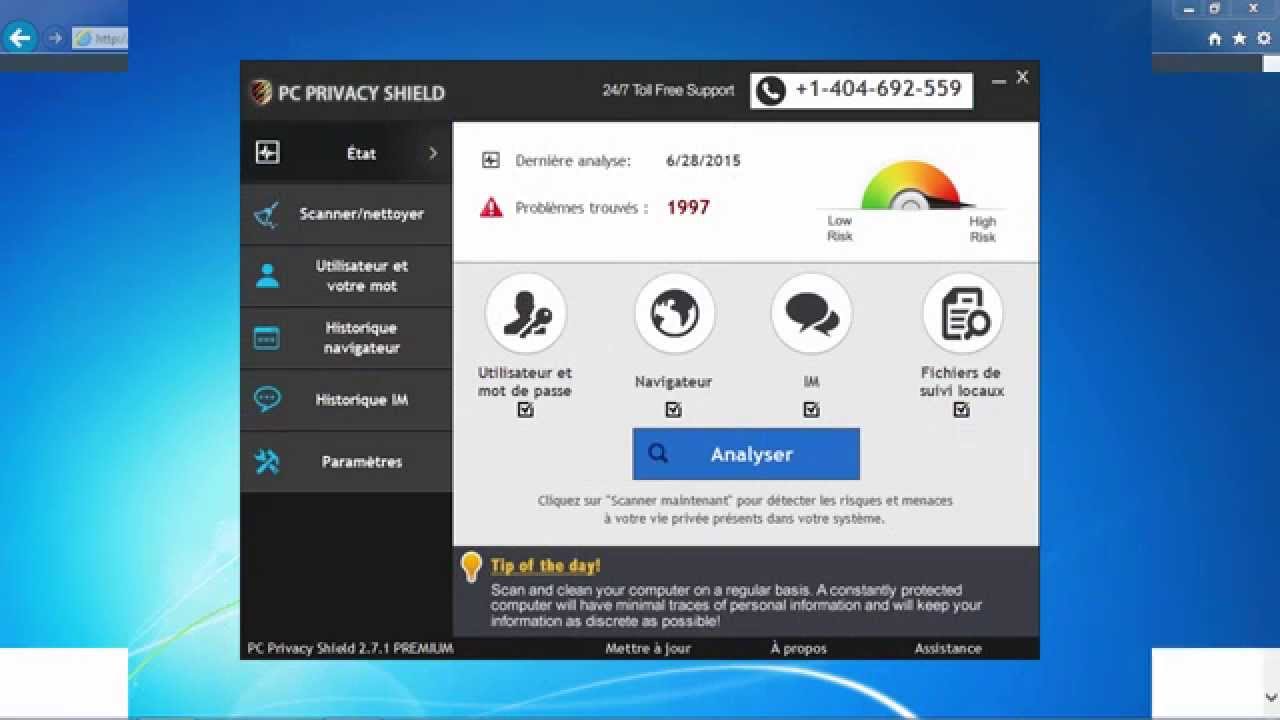The image size is (1280, 720).
Task: Expand the État chevron arrow
Action: pyautogui.click(x=433, y=153)
